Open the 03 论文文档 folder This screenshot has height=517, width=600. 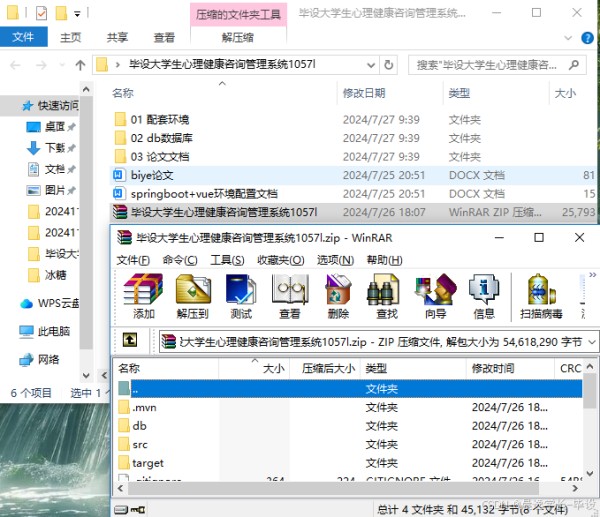click(160, 157)
